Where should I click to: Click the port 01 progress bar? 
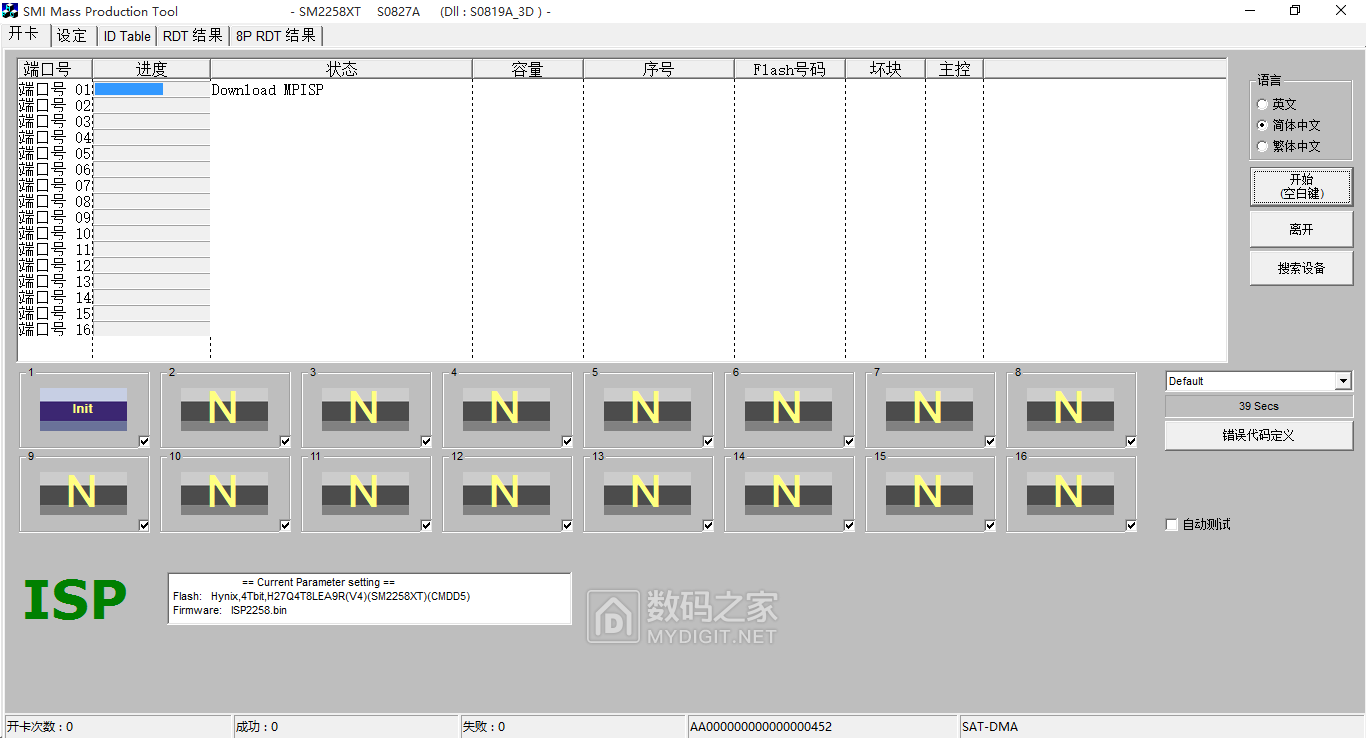[152, 89]
